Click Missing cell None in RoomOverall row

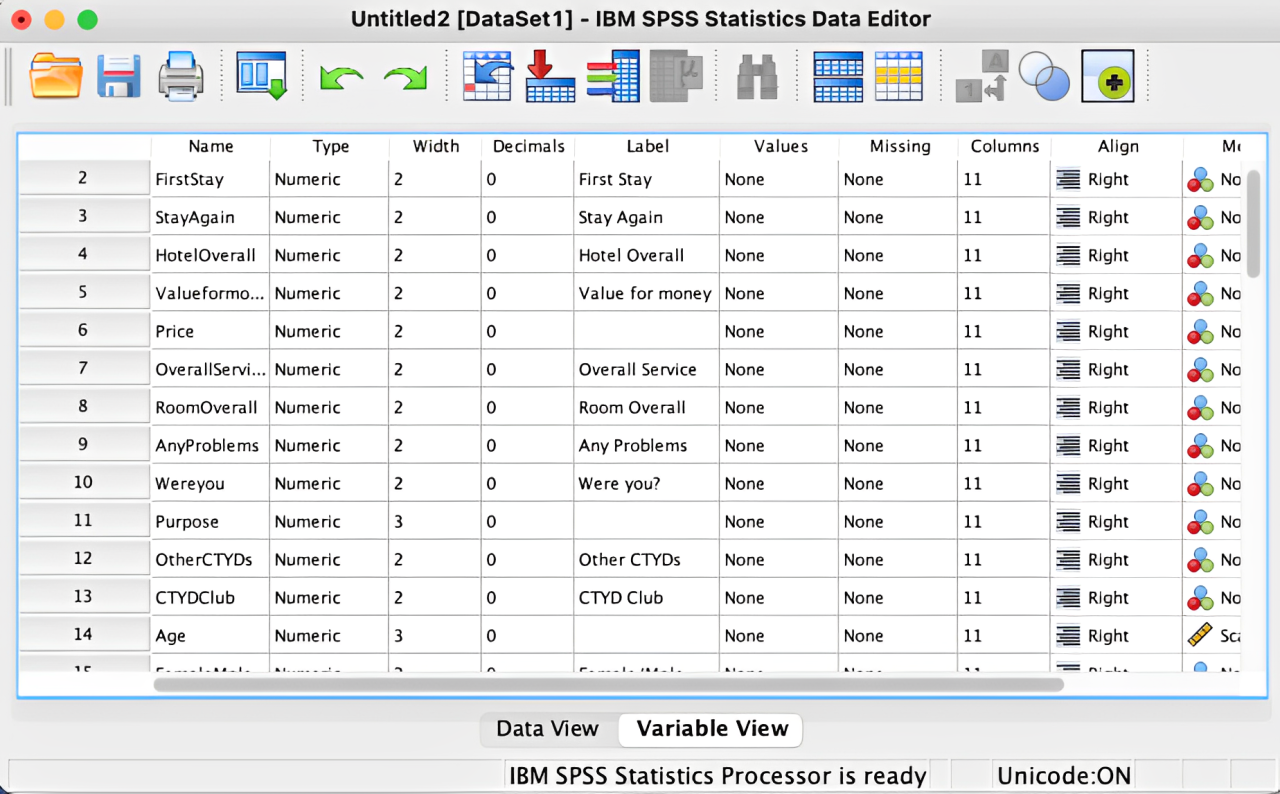pos(899,408)
